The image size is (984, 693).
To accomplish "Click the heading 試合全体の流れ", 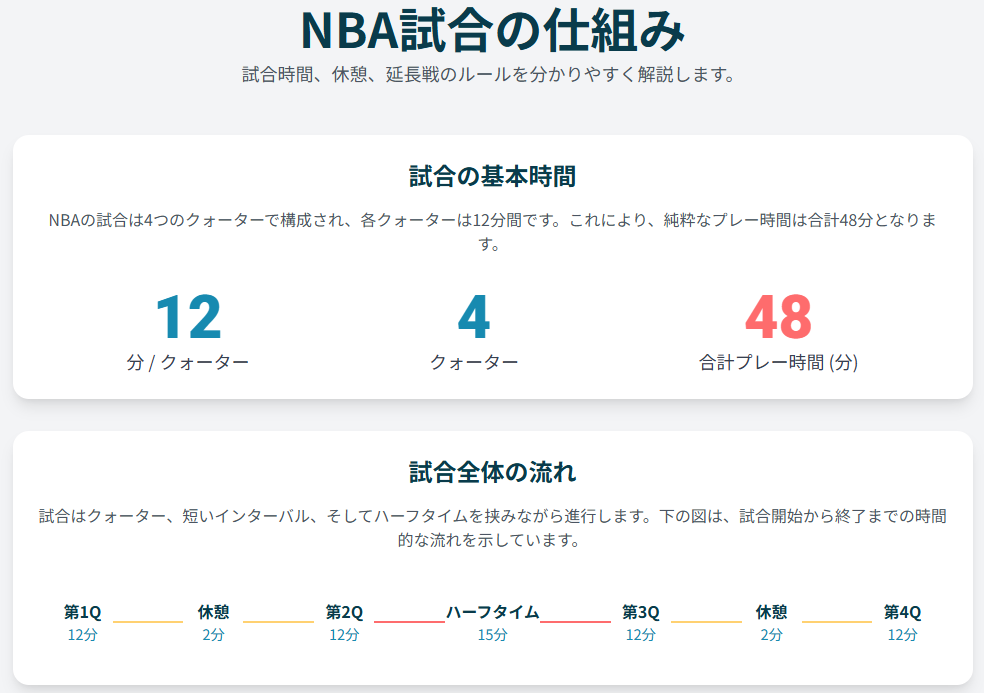I will coord(493,472).
